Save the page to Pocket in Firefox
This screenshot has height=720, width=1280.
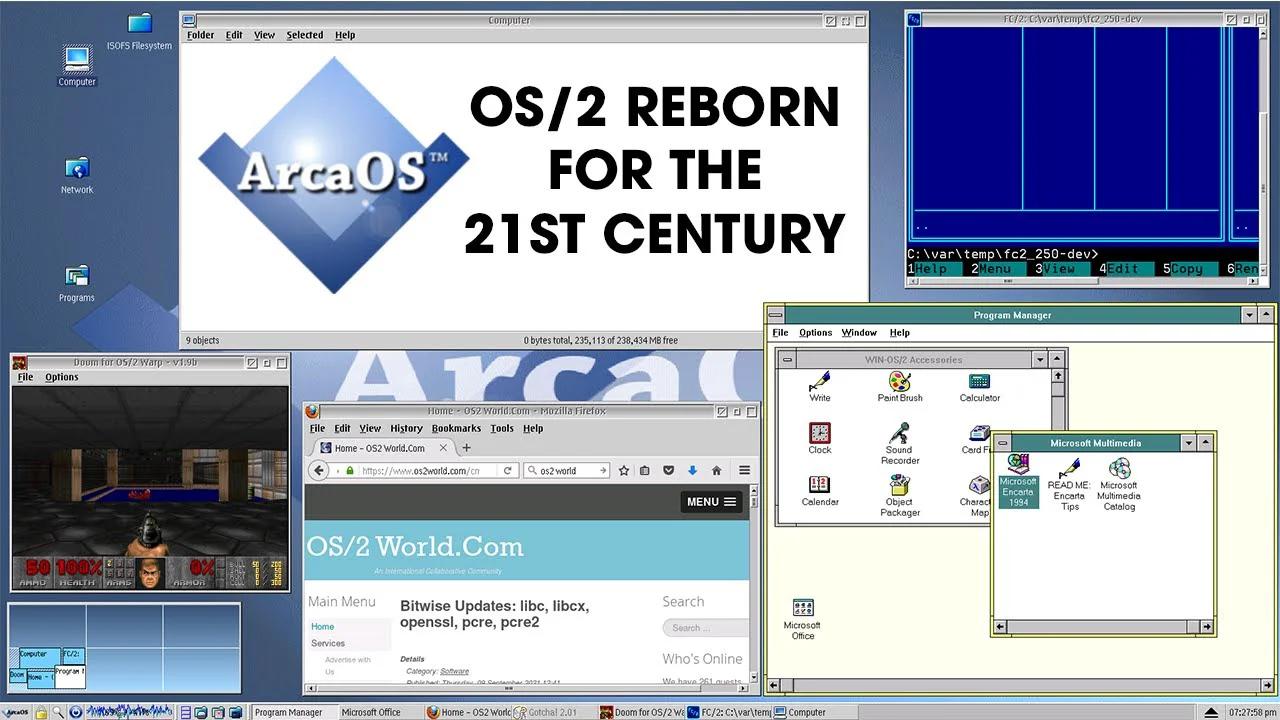[x=669, y=468]
